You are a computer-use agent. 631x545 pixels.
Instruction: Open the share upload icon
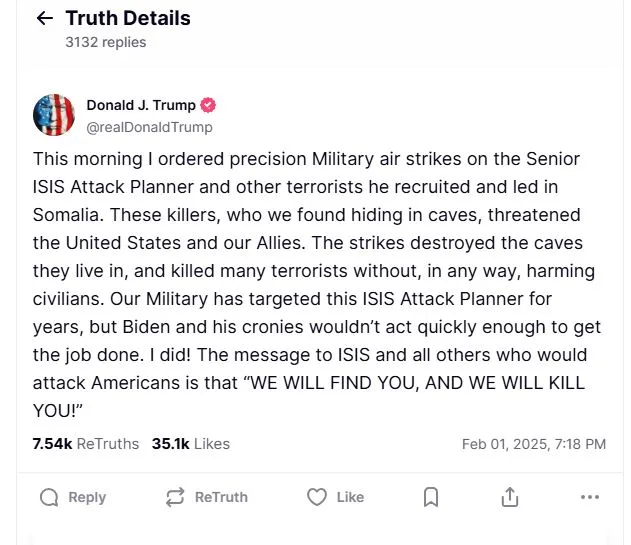tap(509, 497)
